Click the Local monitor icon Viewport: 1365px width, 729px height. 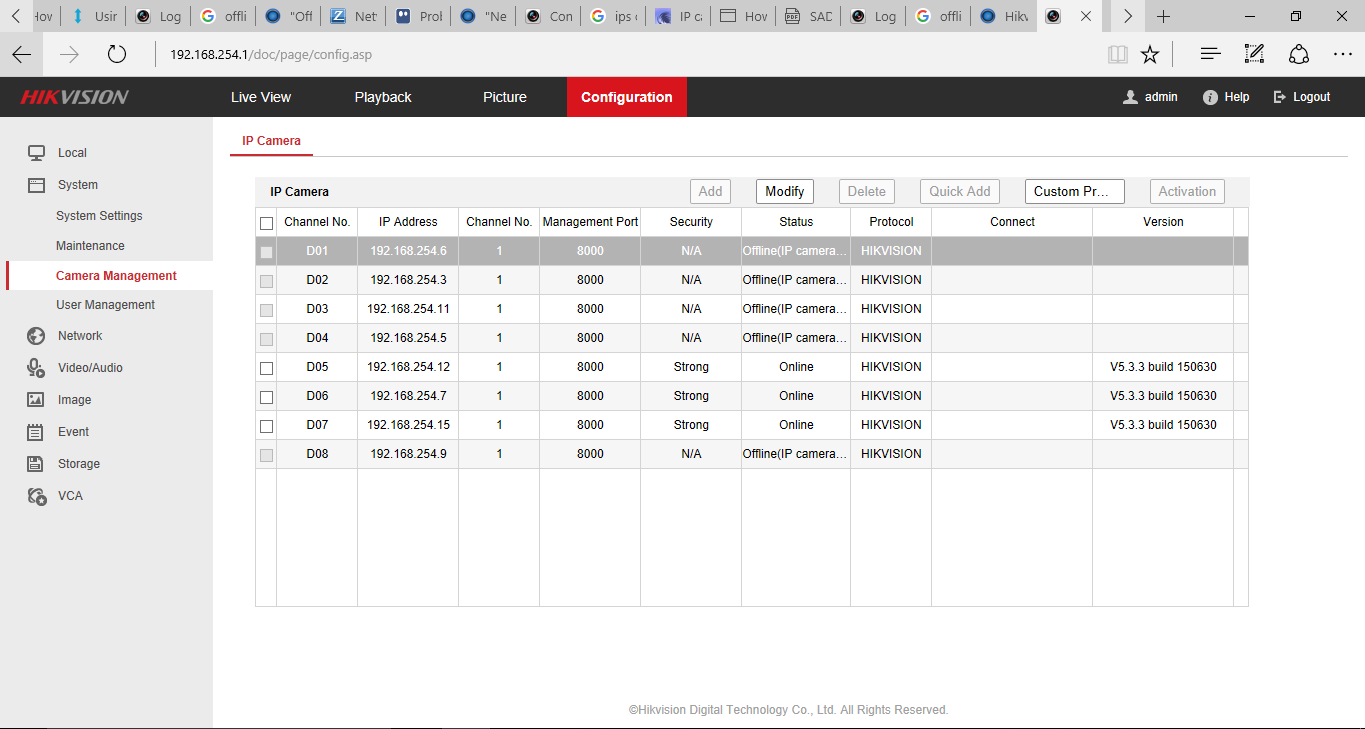pyautogui.click(x=36, y=153)
